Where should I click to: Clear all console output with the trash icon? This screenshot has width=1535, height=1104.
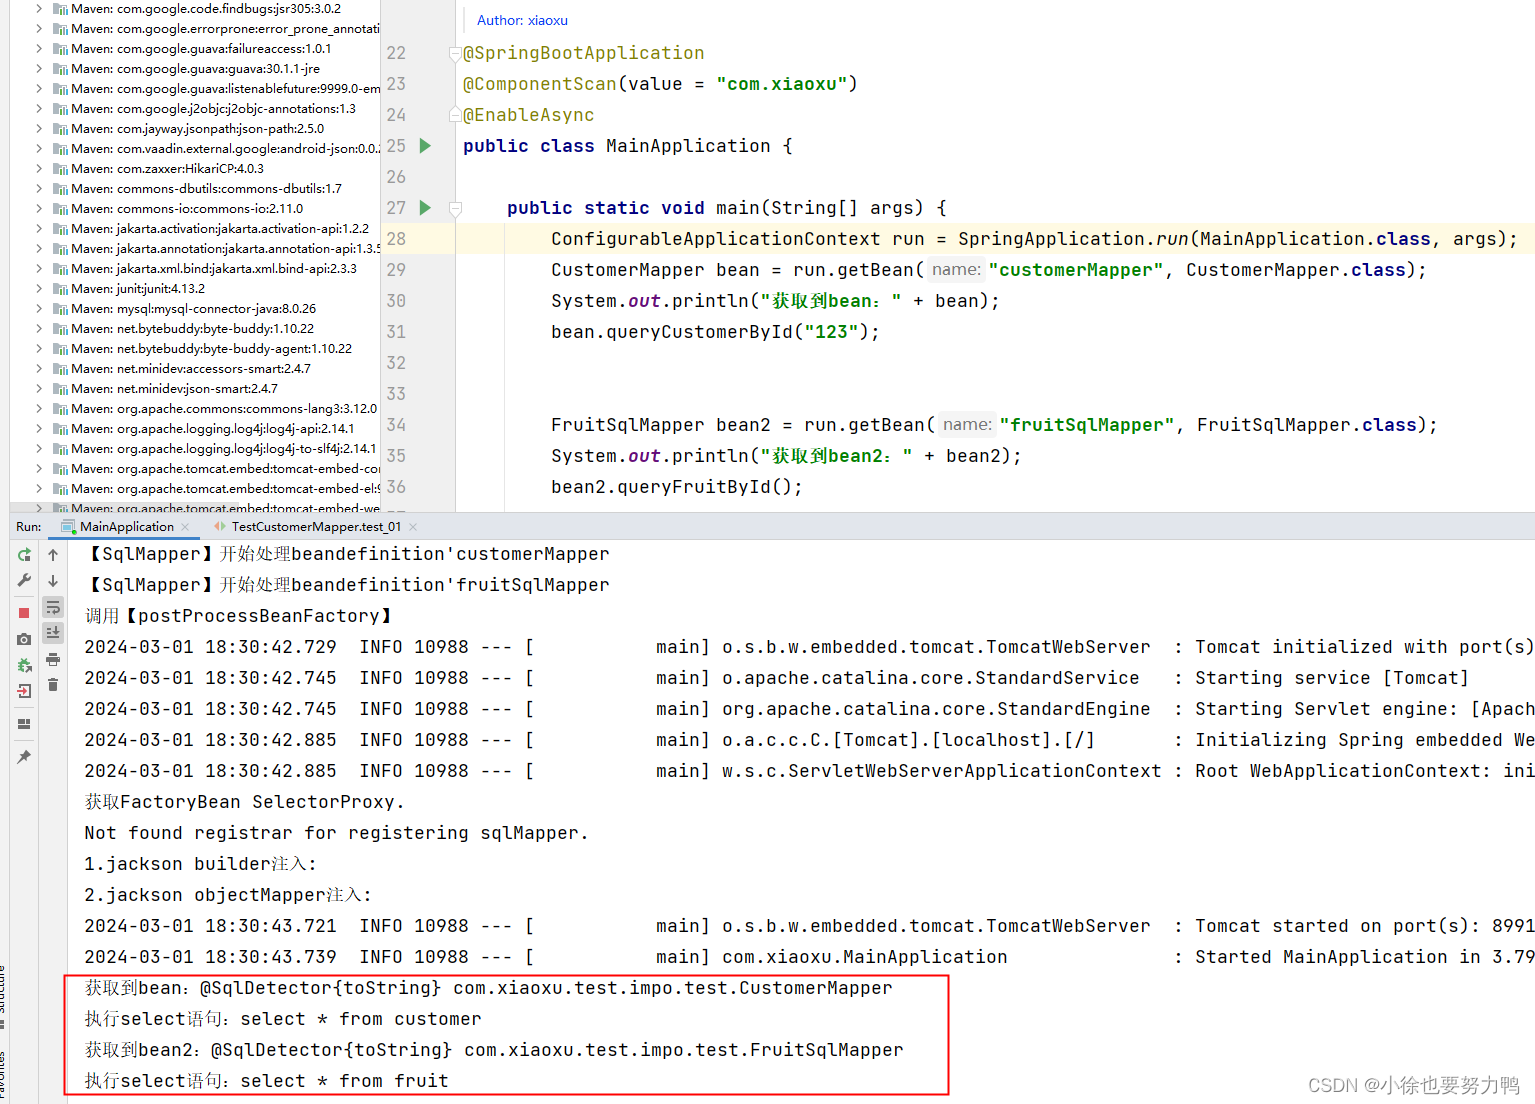click(53, 685)
